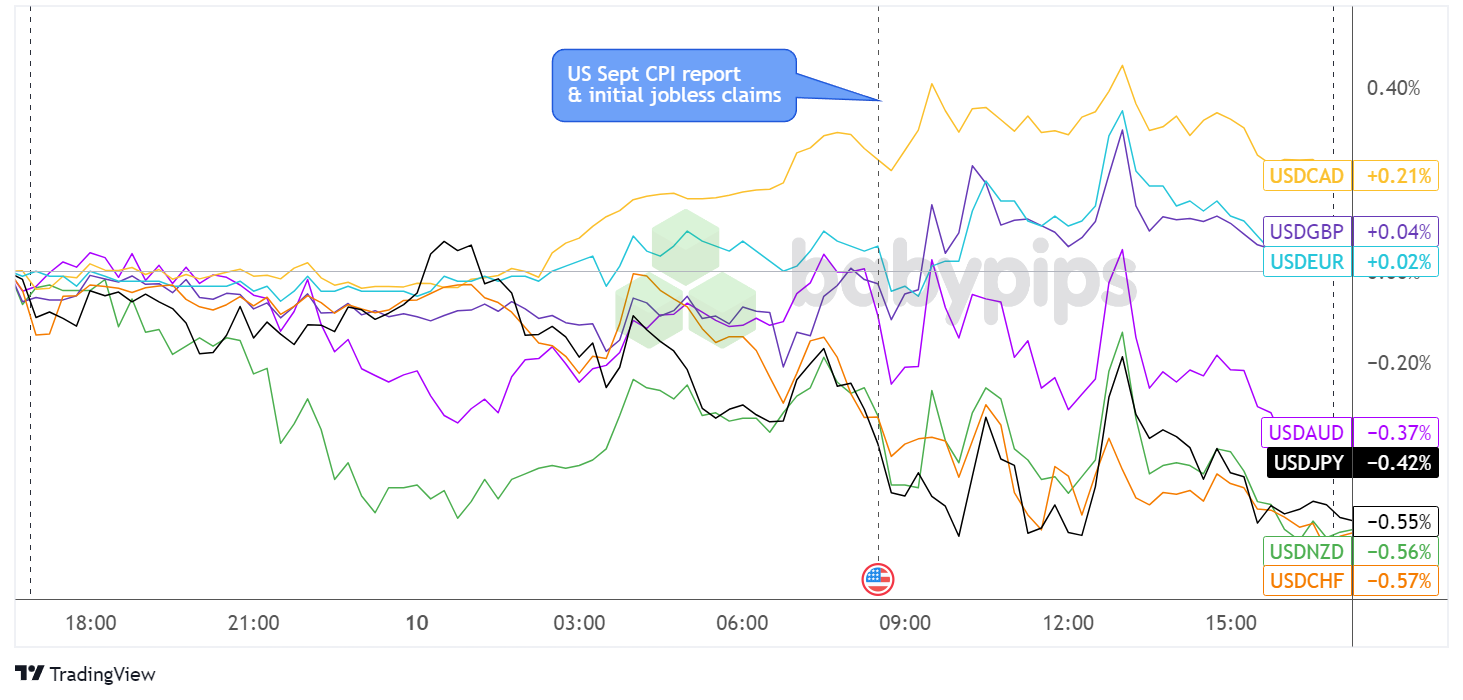Select the USDCAD series label

1307,176
